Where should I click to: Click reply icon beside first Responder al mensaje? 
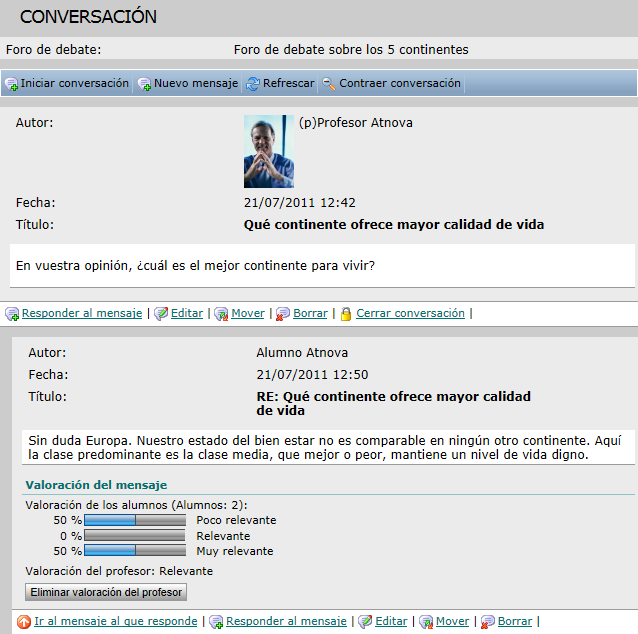click(x=12, y=314)
